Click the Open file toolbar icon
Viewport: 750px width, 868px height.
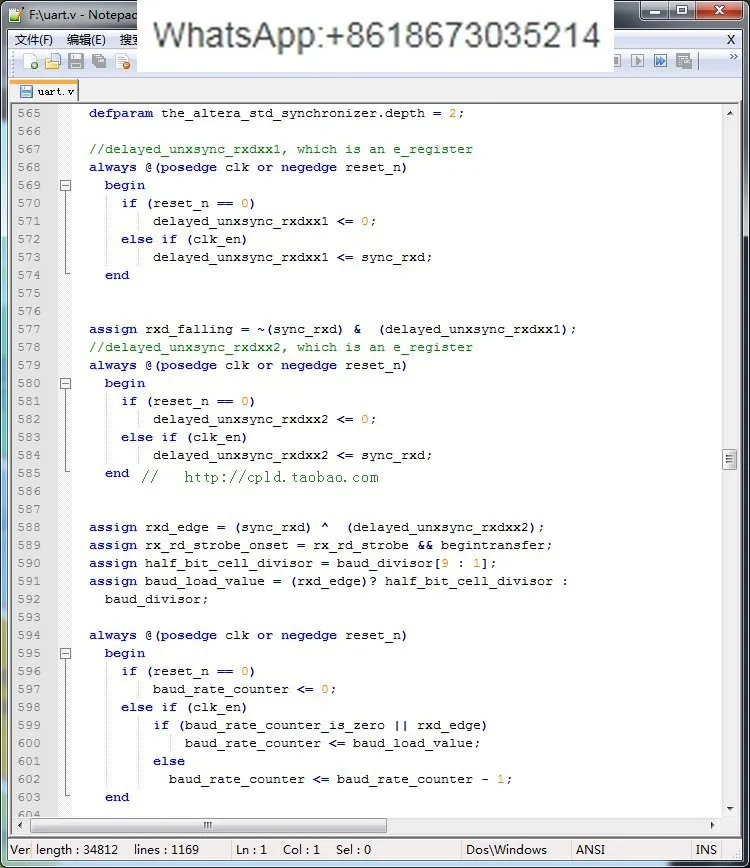click(53, 61)
